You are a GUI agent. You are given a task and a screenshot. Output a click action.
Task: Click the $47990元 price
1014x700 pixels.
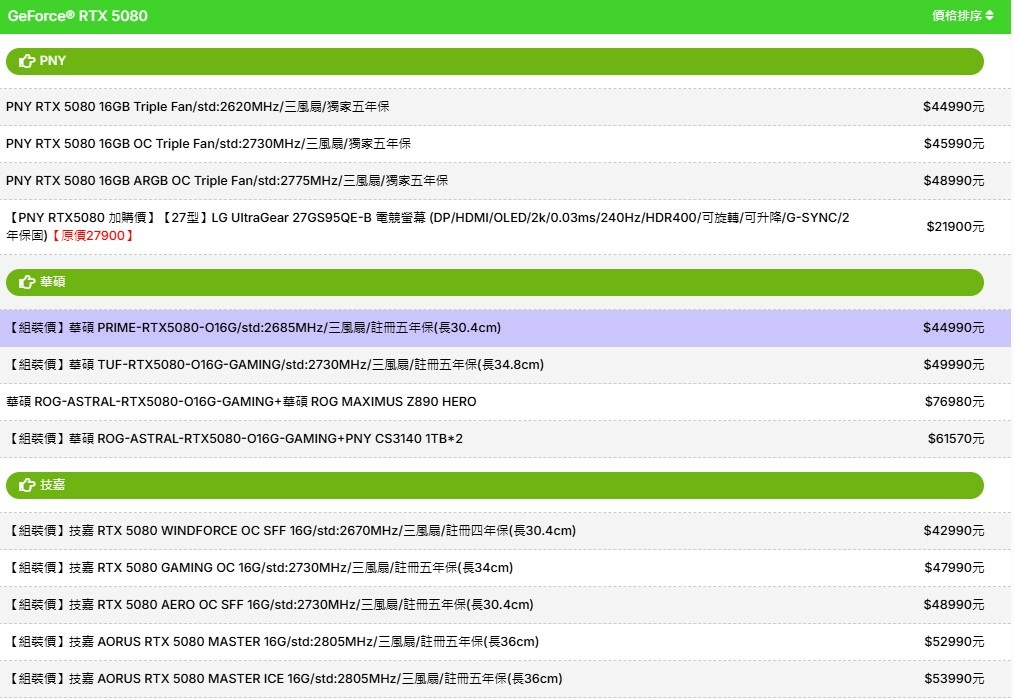click(954, 568)
